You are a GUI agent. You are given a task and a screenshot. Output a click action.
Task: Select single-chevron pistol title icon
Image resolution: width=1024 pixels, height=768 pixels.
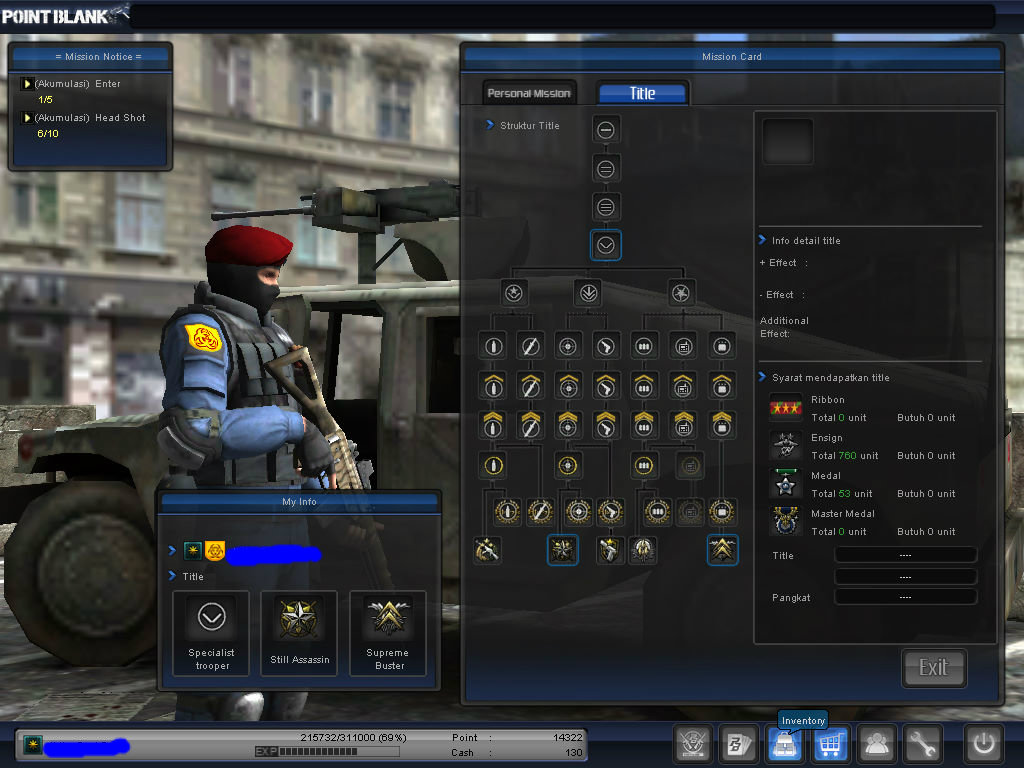pos(605,386)
